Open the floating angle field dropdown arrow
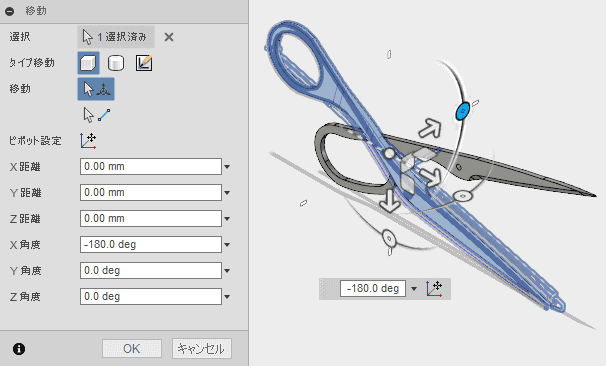The height and width of the screenshot is (366, 606). click(414, 289)
